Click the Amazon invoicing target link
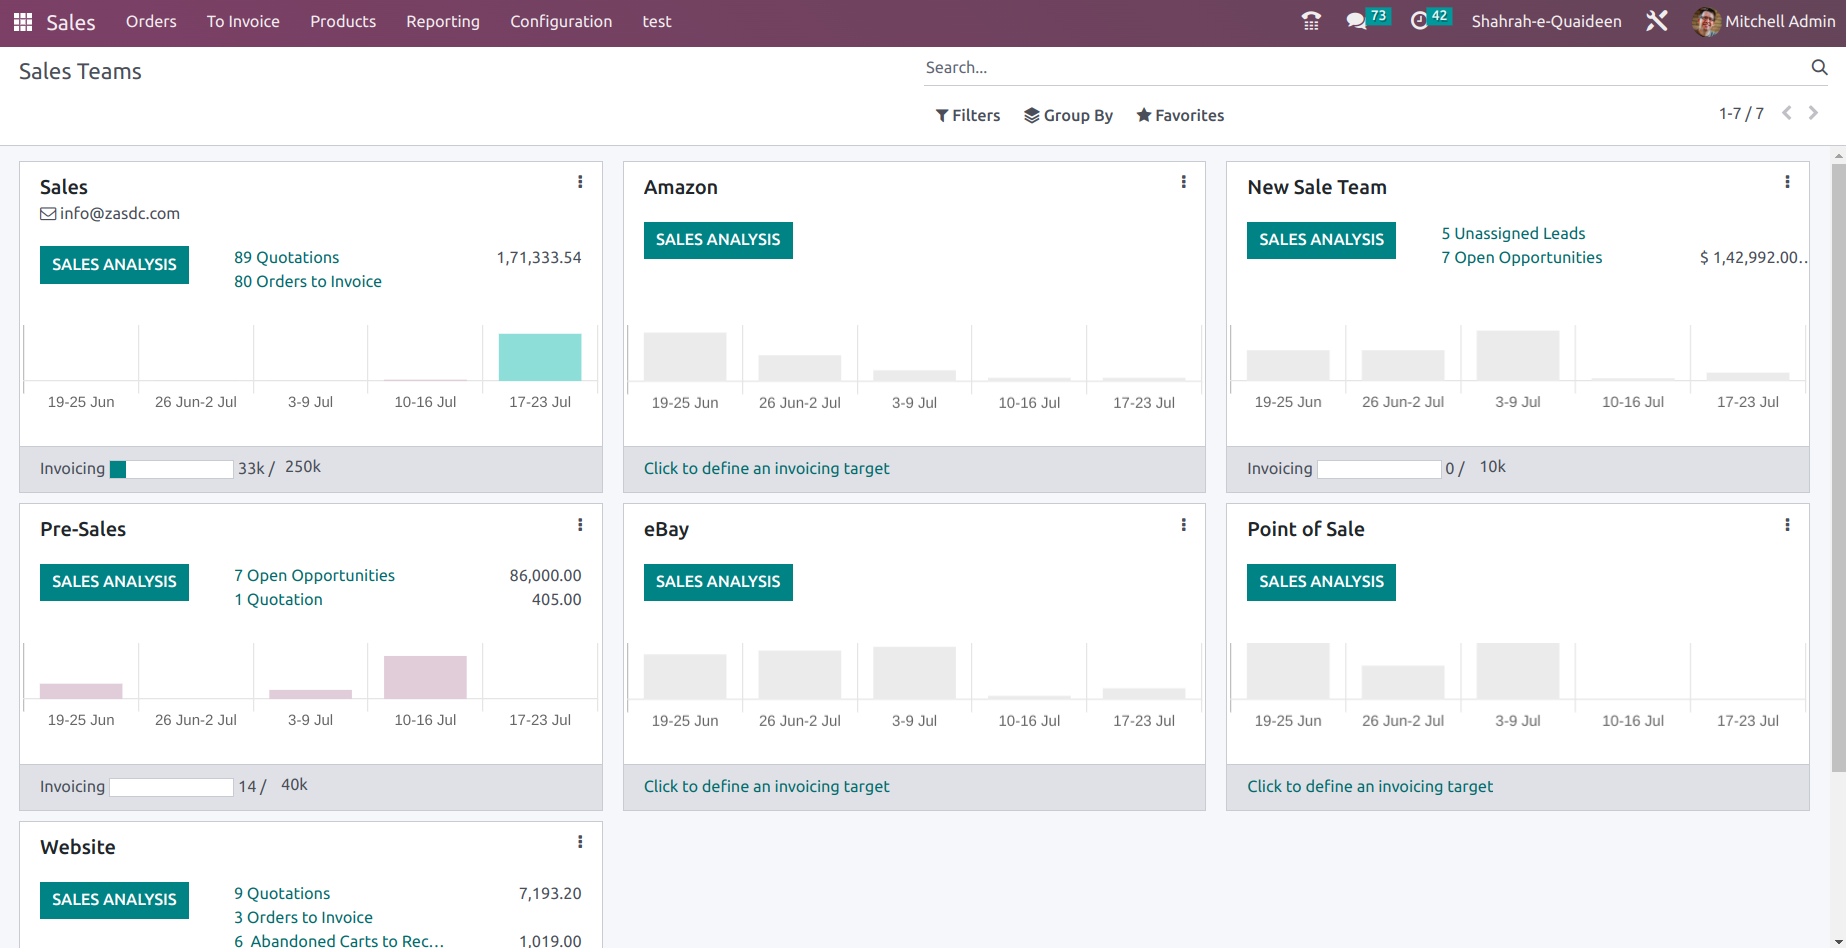Viewport: 1846px width, 948px height. click(766, 468)
